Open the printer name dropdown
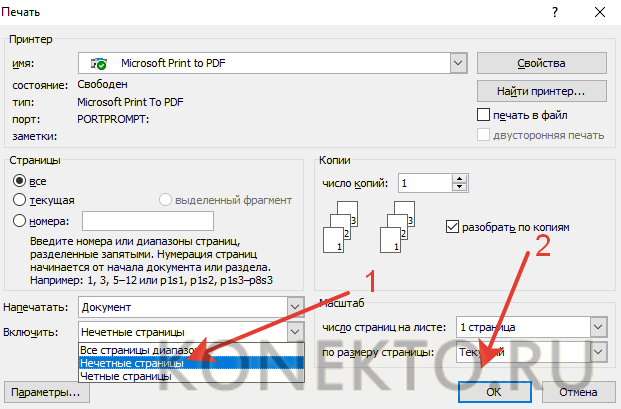 [459, 63]
